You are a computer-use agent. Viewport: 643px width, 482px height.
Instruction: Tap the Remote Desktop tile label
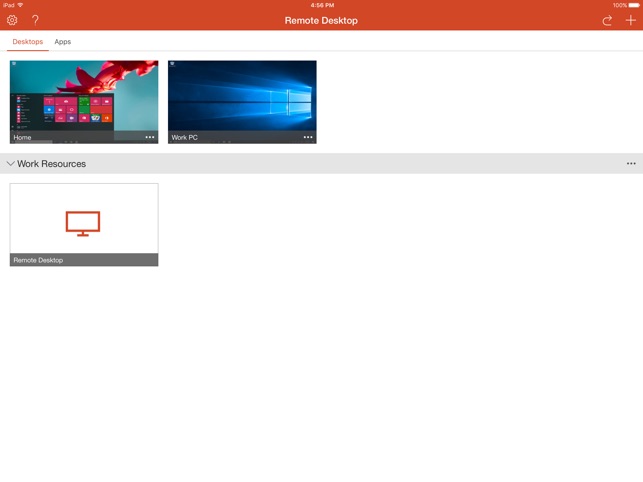coord(38,260)
